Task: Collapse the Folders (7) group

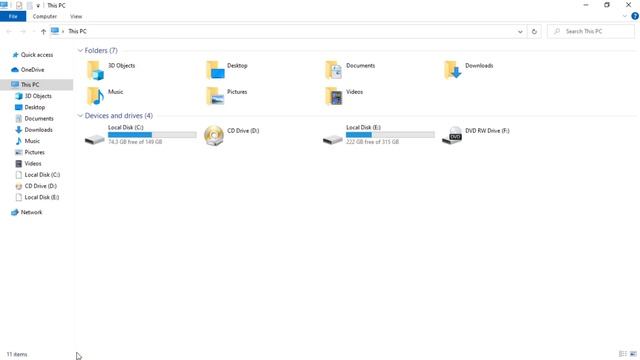Action: click(x=80, y=51)
